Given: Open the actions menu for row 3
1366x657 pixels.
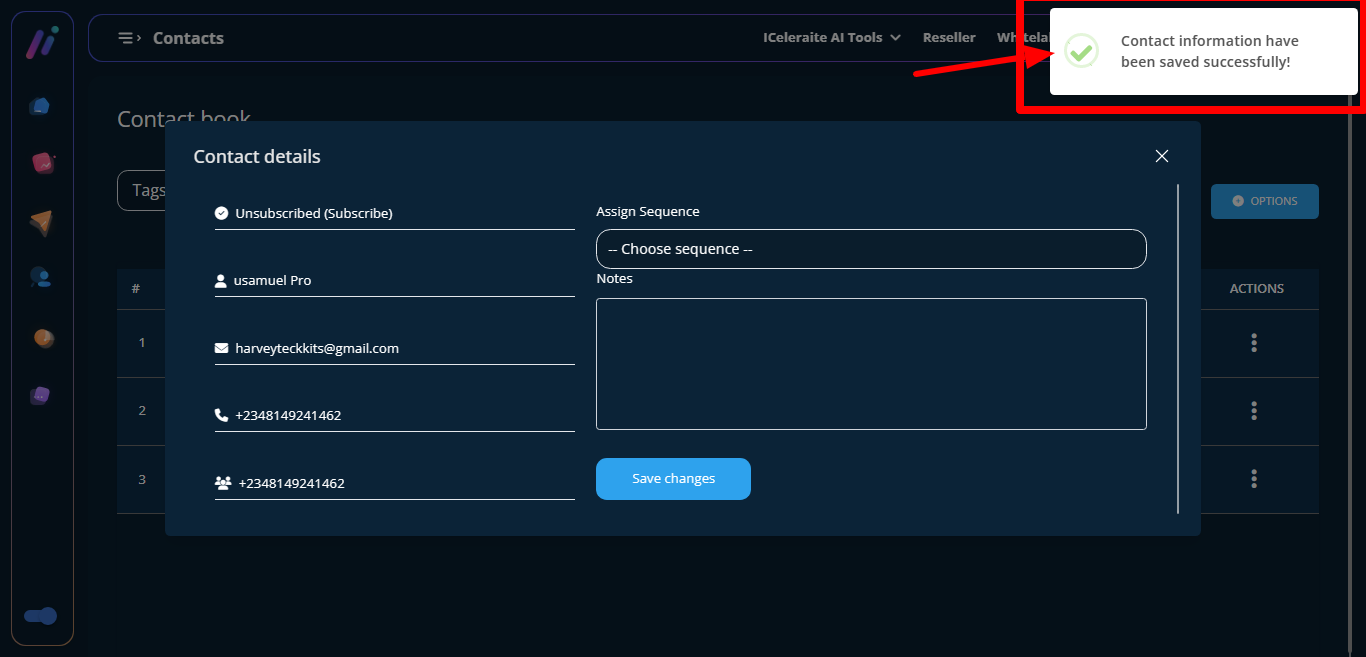Looking at the screenshot, I should click(x=1253, y=479).
